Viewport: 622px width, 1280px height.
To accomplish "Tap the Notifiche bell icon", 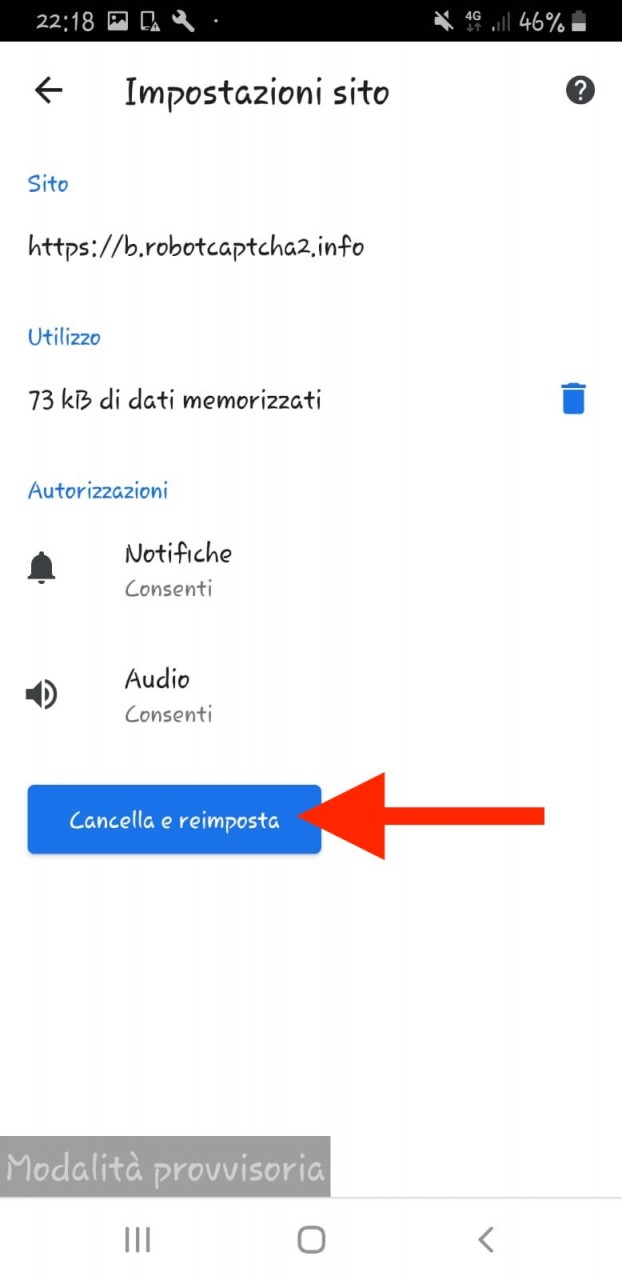I will point(42,569).
